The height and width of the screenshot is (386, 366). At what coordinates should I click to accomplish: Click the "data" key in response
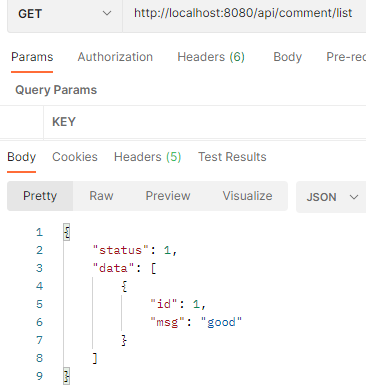coord(113,268)
